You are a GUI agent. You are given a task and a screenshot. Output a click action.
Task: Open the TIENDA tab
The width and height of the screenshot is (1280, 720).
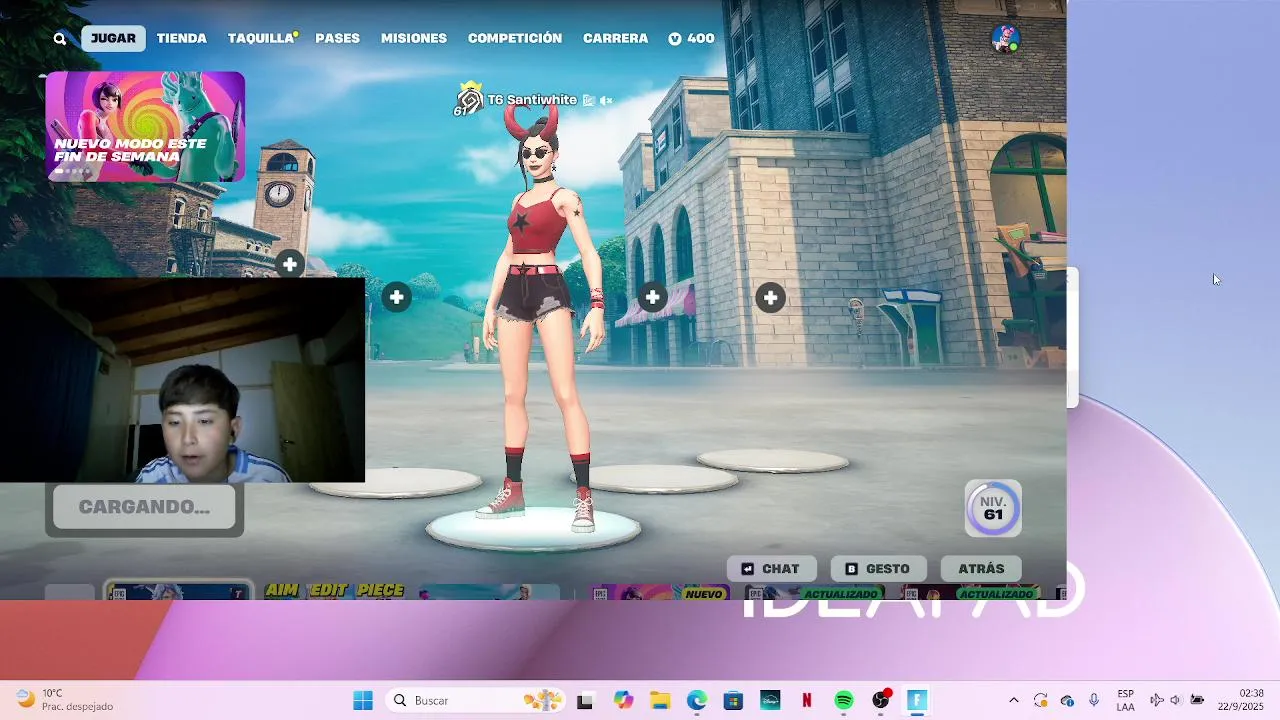point(182,38)
